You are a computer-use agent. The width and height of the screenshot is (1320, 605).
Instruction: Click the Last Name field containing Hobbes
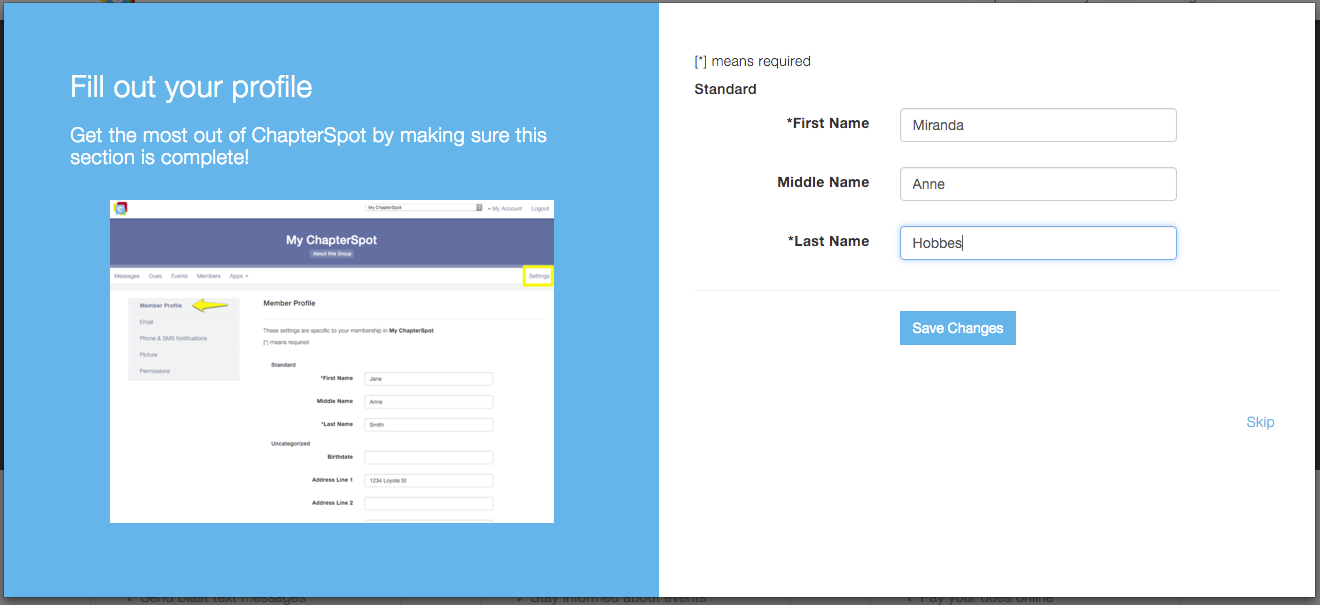coord(1038,243)
